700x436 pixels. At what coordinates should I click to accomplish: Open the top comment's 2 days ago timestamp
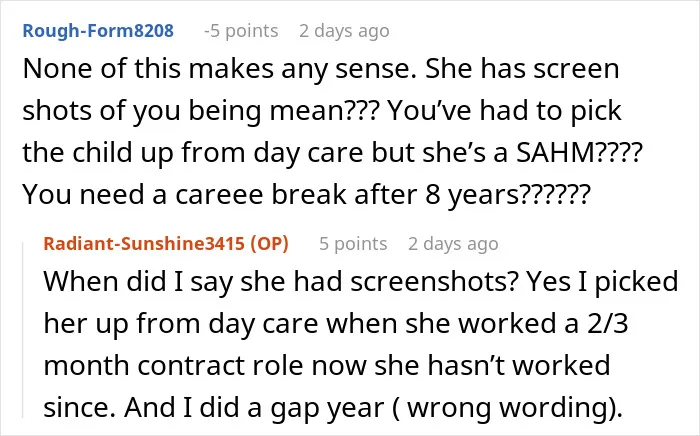point(344,31)
